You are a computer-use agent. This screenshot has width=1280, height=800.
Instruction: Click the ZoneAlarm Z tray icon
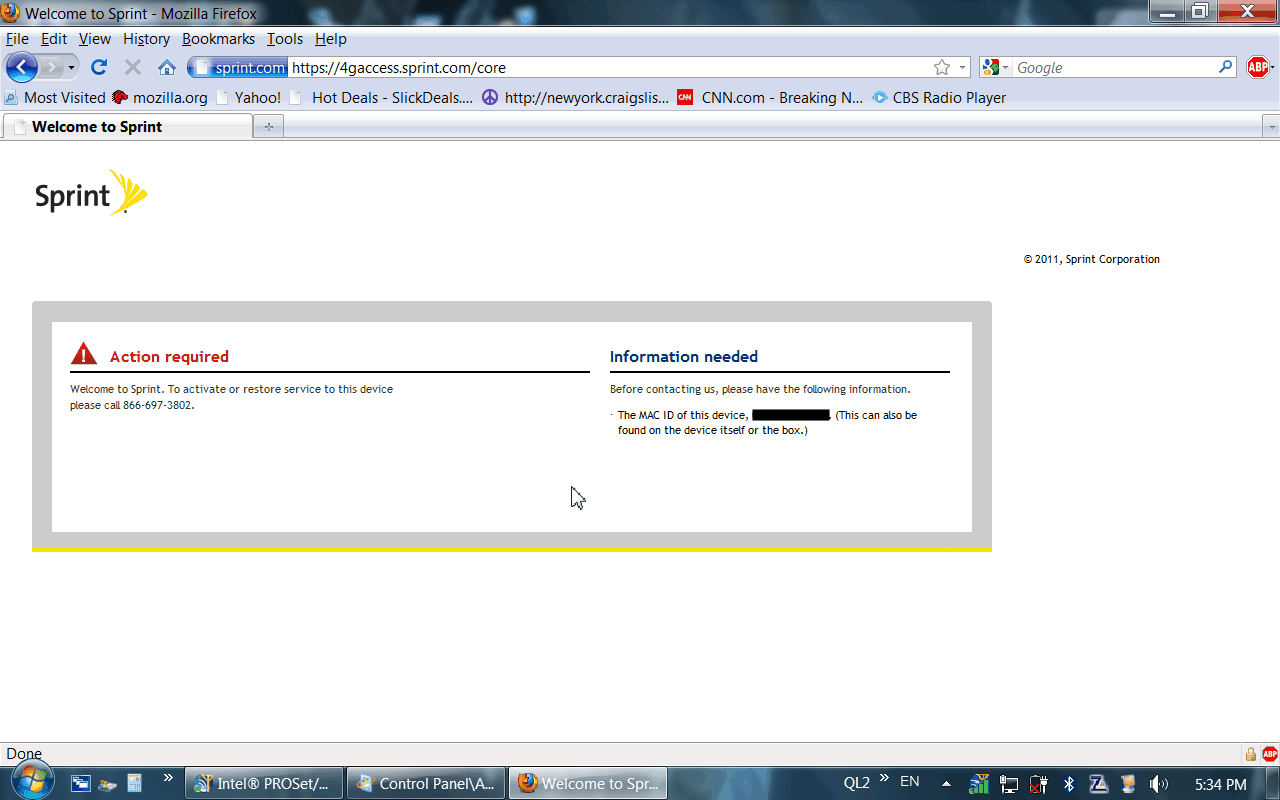coord(1098,784)
